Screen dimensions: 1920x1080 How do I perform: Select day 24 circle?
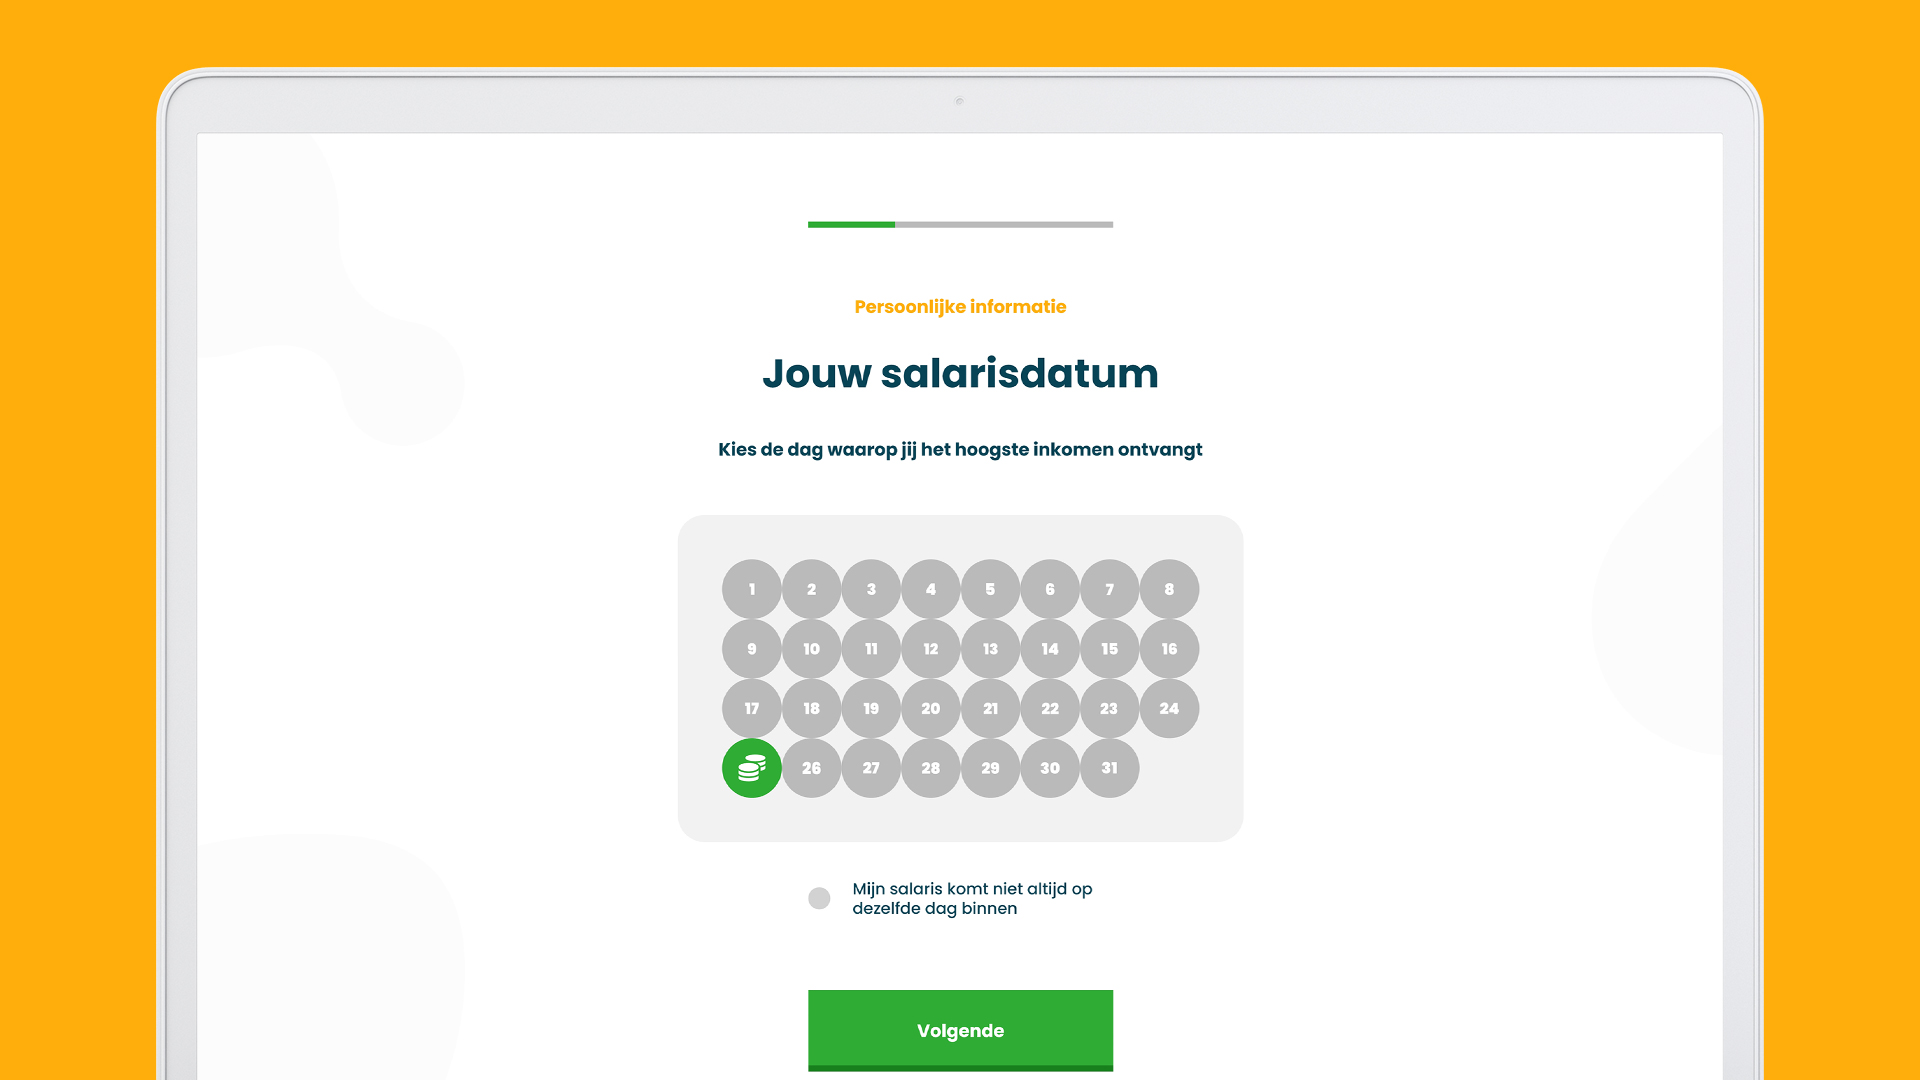pos(1169,708)
